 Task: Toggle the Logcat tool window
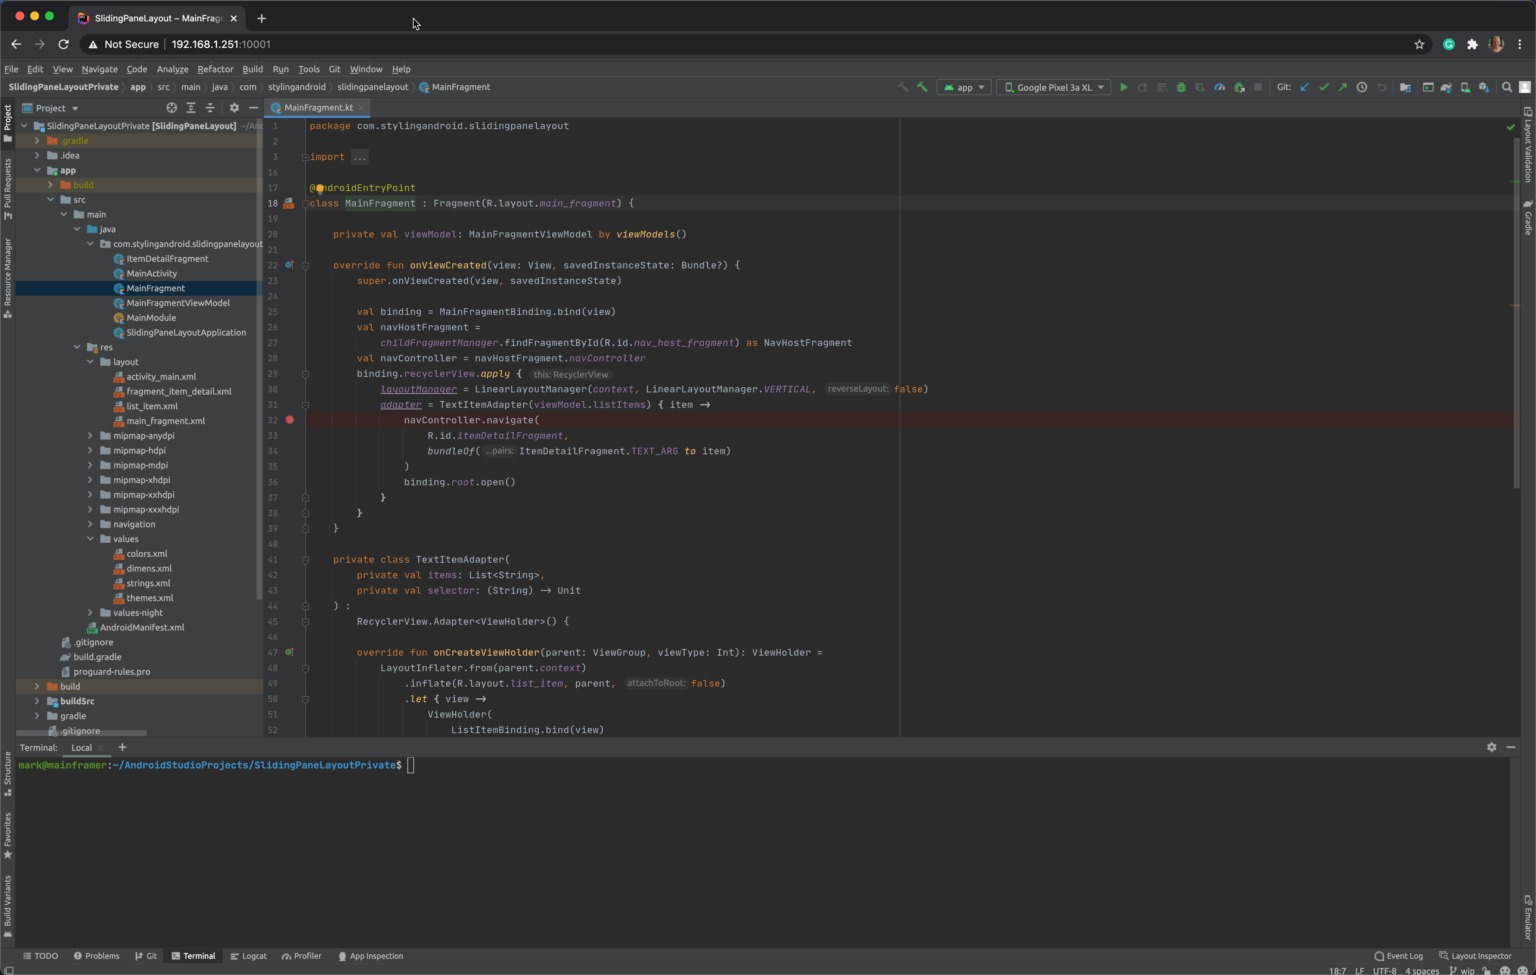pos(248,956)
